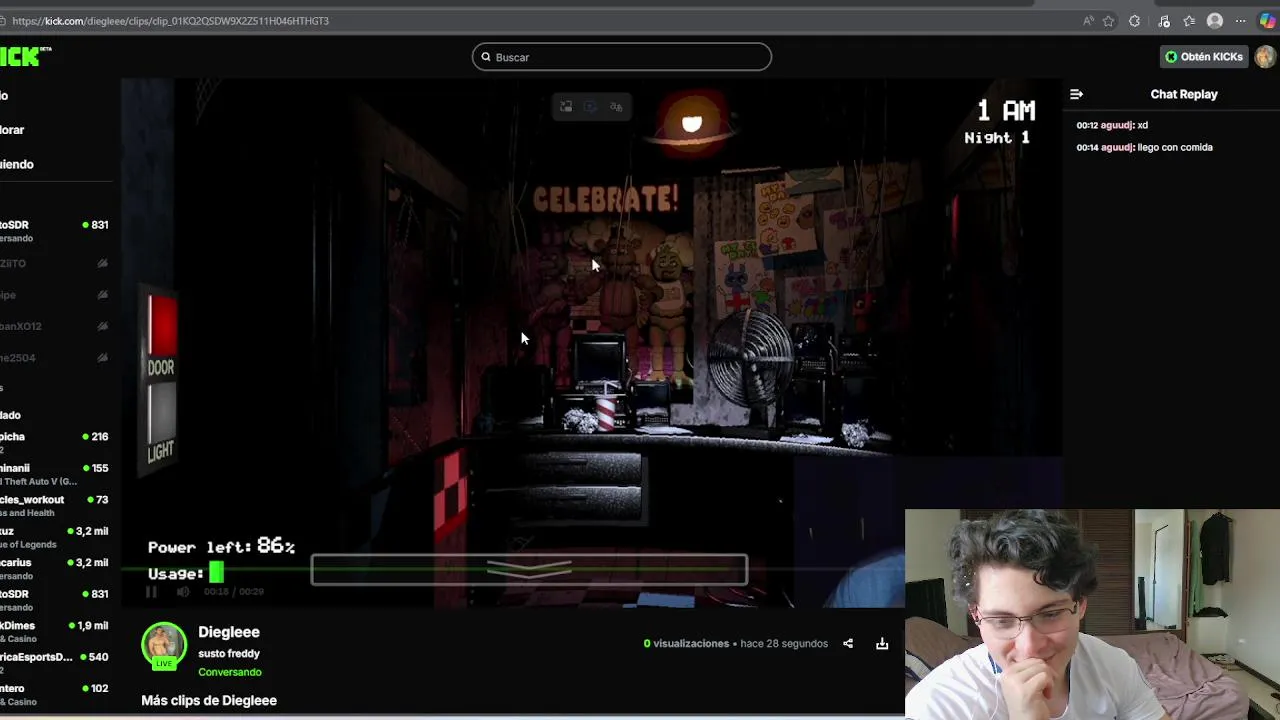Click the Obtén KICKs button
1280x720 pixels.
point(1203,57)
